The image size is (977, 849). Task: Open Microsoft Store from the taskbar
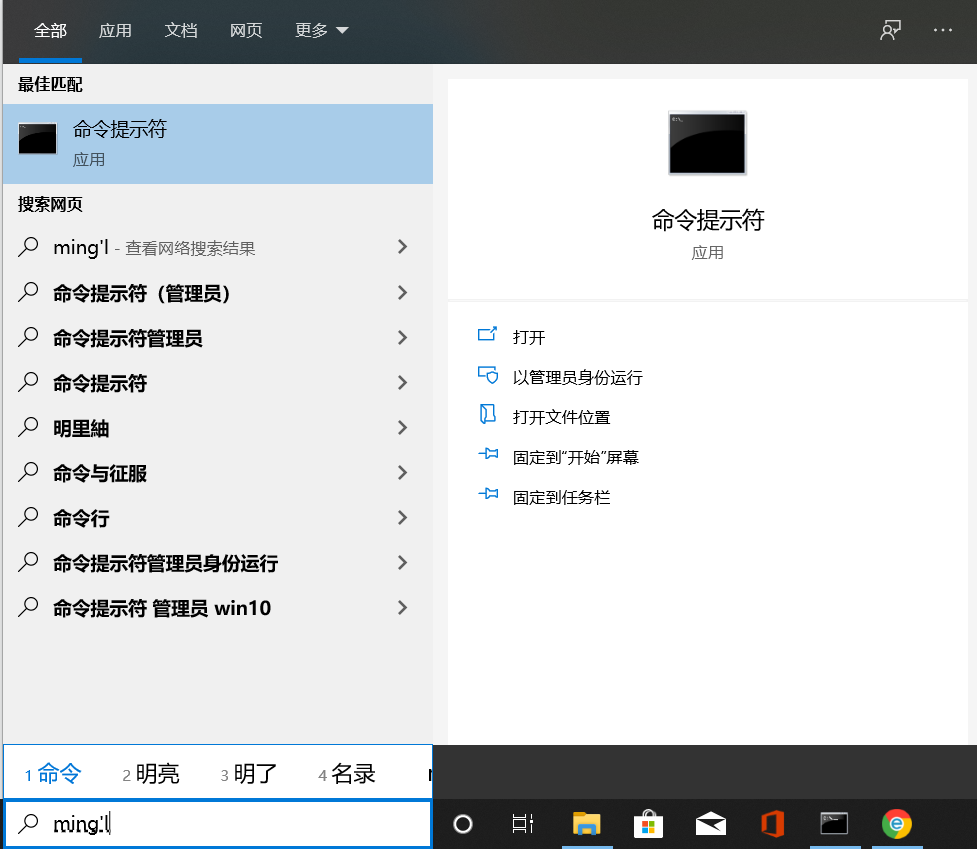(x=648, y=823)
